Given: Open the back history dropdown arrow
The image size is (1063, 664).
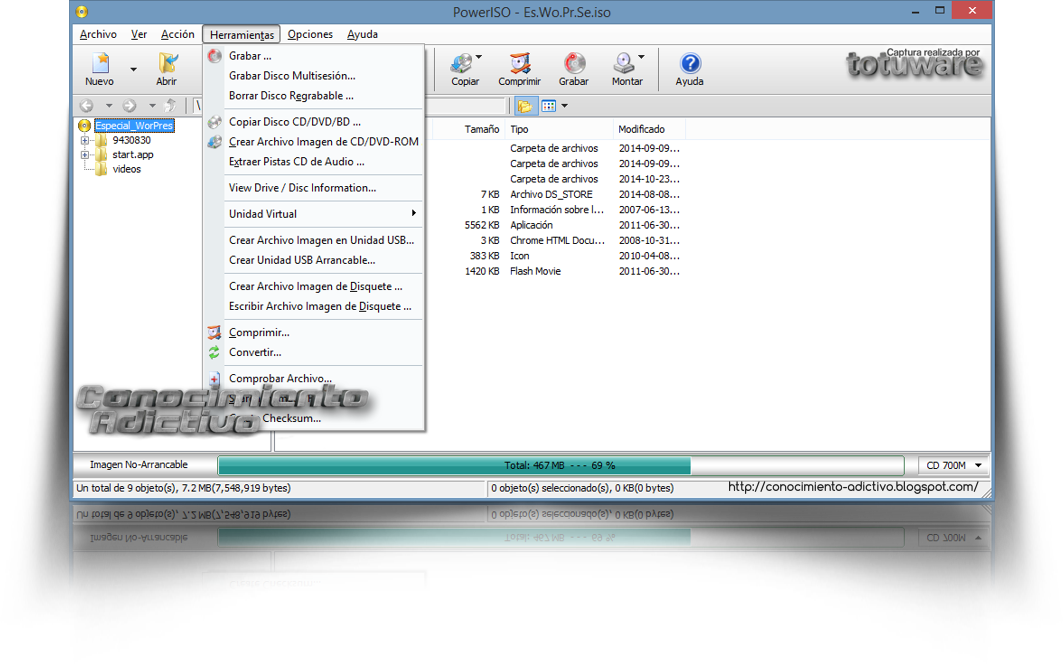Looking at the screenshot, I should click(108, 106).
